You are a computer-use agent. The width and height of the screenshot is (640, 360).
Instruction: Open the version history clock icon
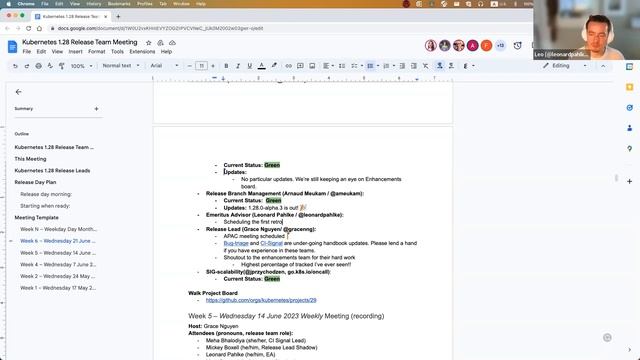click(x=518, y=45)
